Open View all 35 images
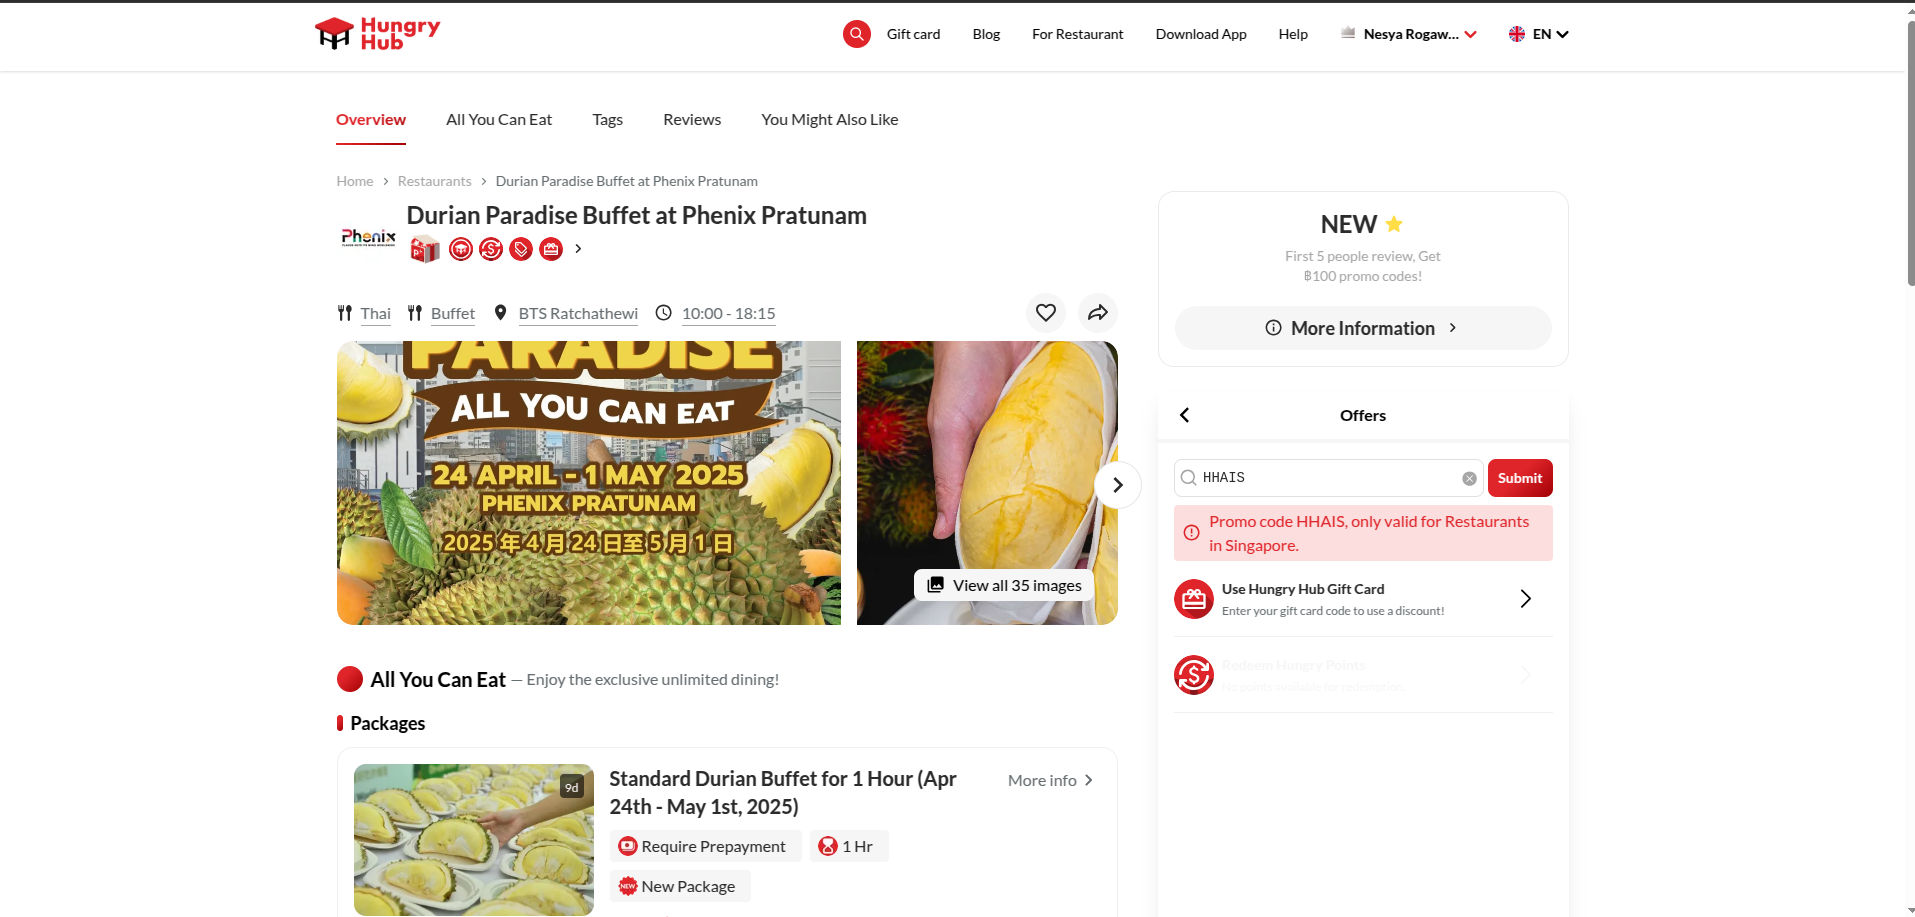 (1004, 585)
